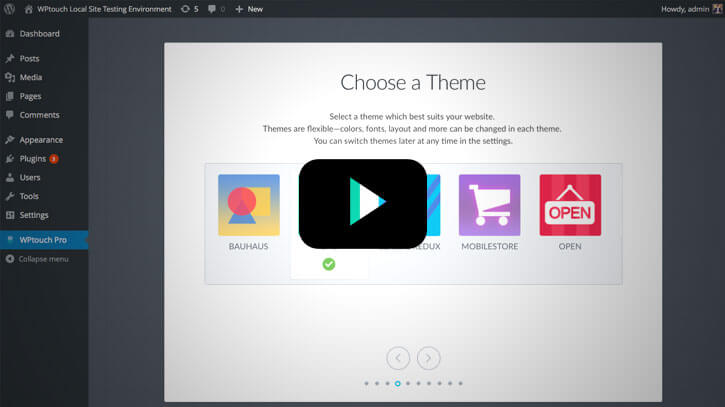The width and height of the screenshot is (725, 407).
Task: Select the MobileStore shopping cart theme
Action: (x=490, y=205)
